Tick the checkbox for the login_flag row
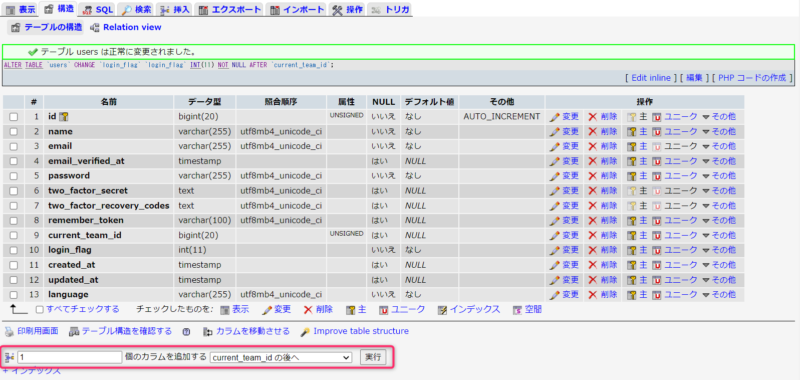 [x=14, y=250]
